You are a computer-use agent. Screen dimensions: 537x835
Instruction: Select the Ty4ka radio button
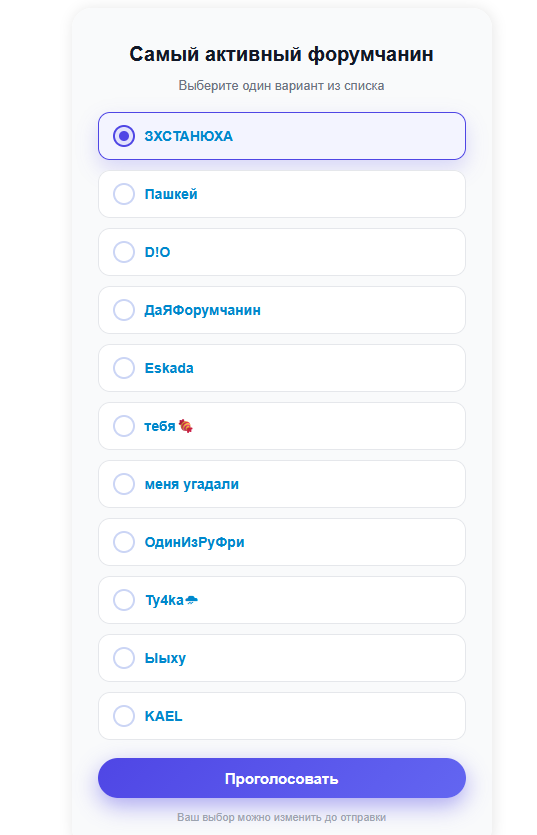[124, 600]
